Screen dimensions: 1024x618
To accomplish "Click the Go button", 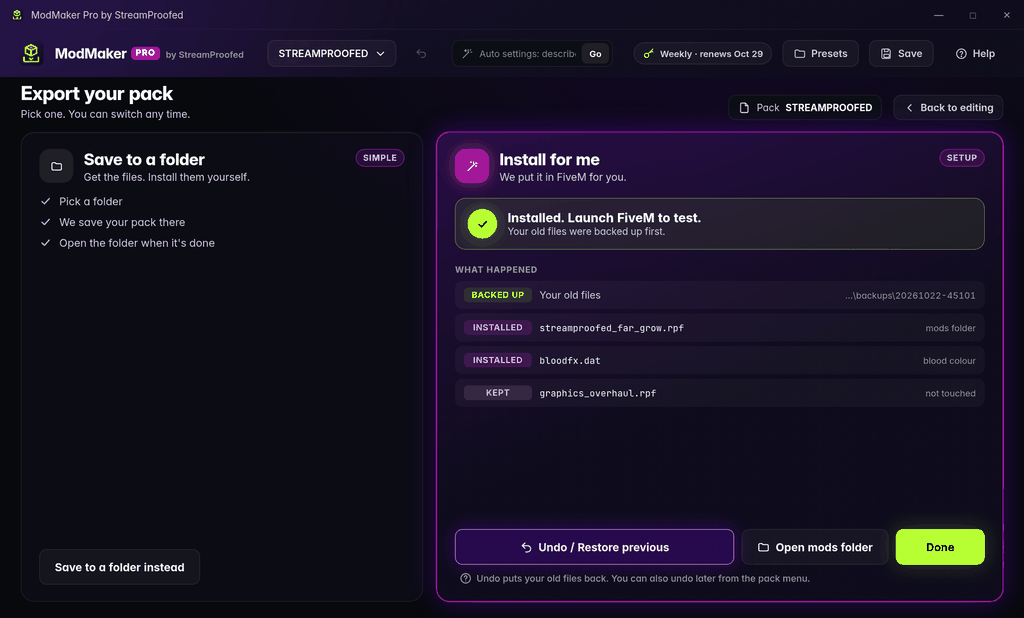I will coord(595,54).
